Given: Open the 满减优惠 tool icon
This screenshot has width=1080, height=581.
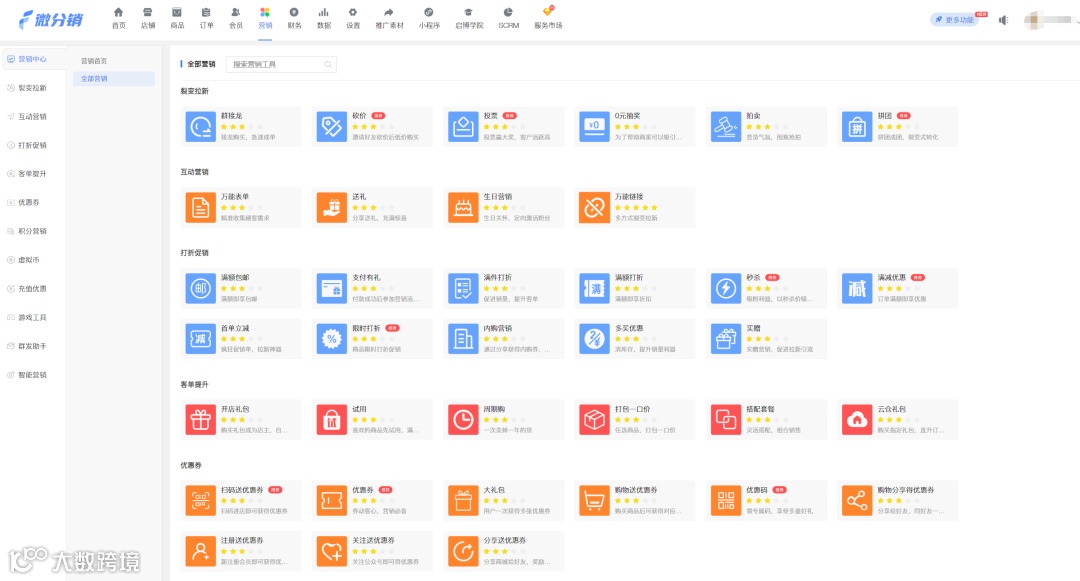Looking at the screenshot, I should [857, 288].
